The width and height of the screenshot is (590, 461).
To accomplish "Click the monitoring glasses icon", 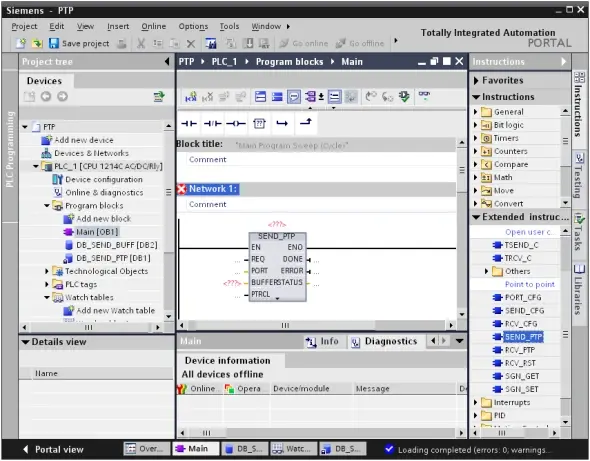I will coord(424,95).
